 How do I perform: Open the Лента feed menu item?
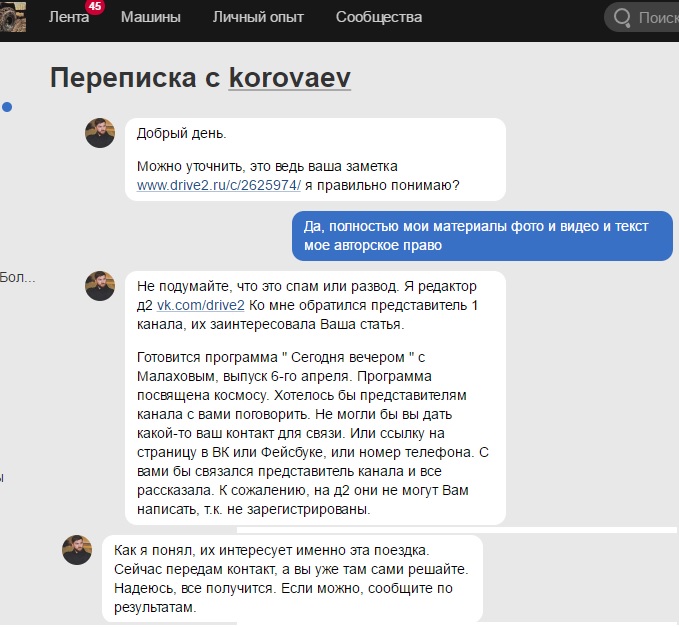tap(68, 17)
